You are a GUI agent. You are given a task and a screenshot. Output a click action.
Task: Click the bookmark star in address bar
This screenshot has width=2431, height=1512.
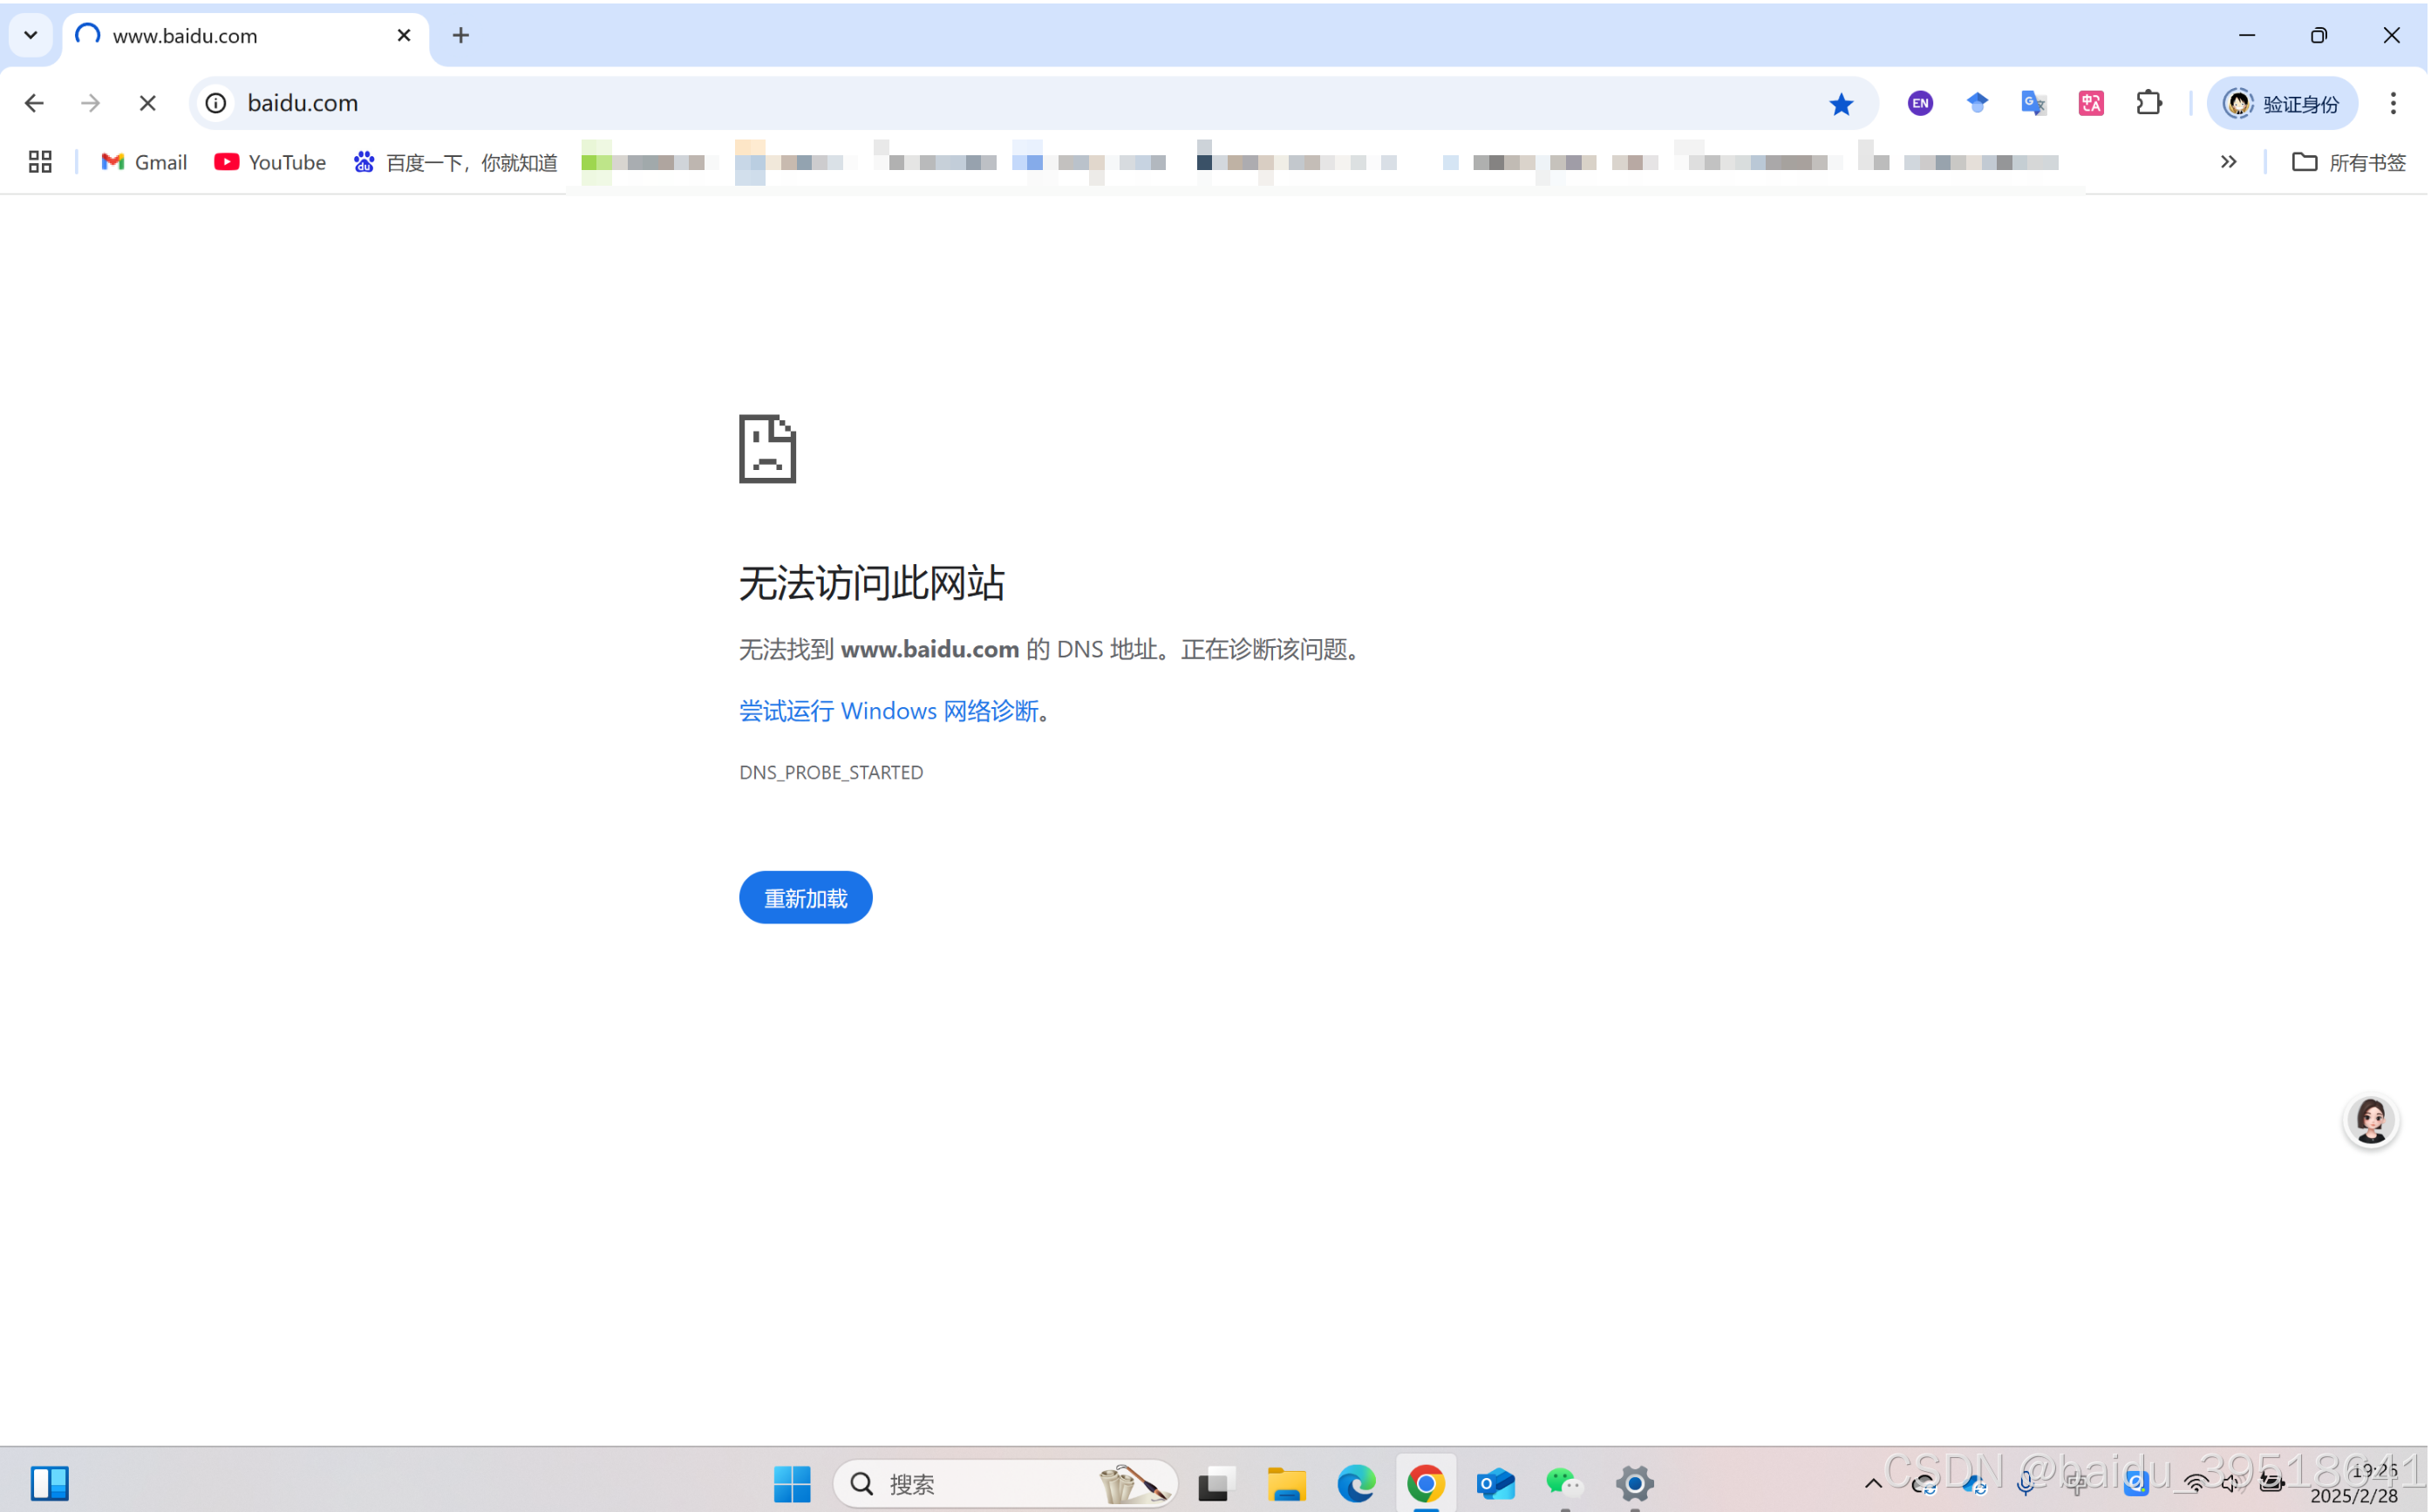click(1841, 104)
